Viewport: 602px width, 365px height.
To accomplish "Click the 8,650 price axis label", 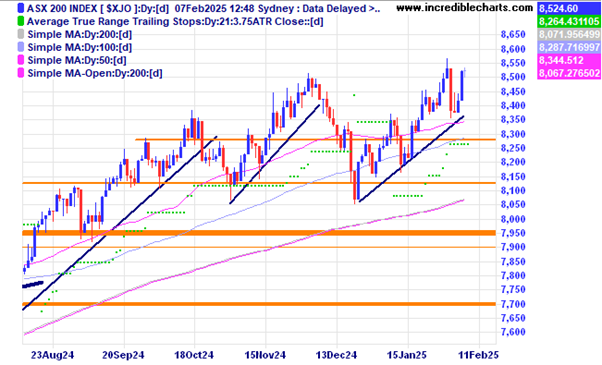I will pos(513,35).
